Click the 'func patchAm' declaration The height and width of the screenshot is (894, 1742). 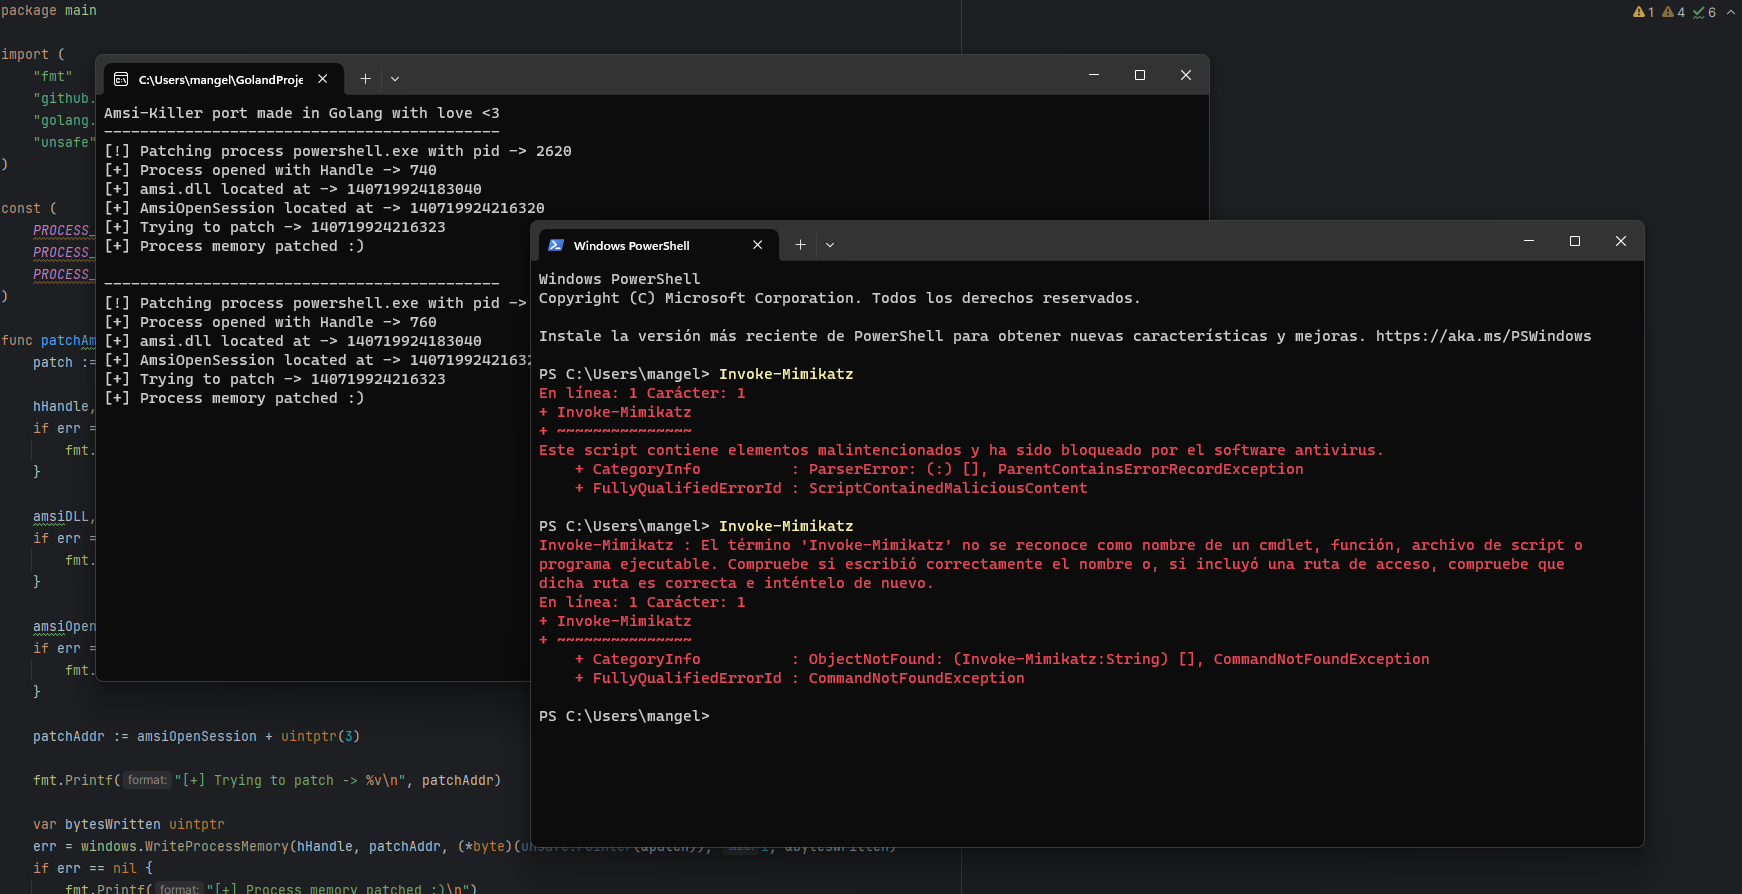click(48, 340)
